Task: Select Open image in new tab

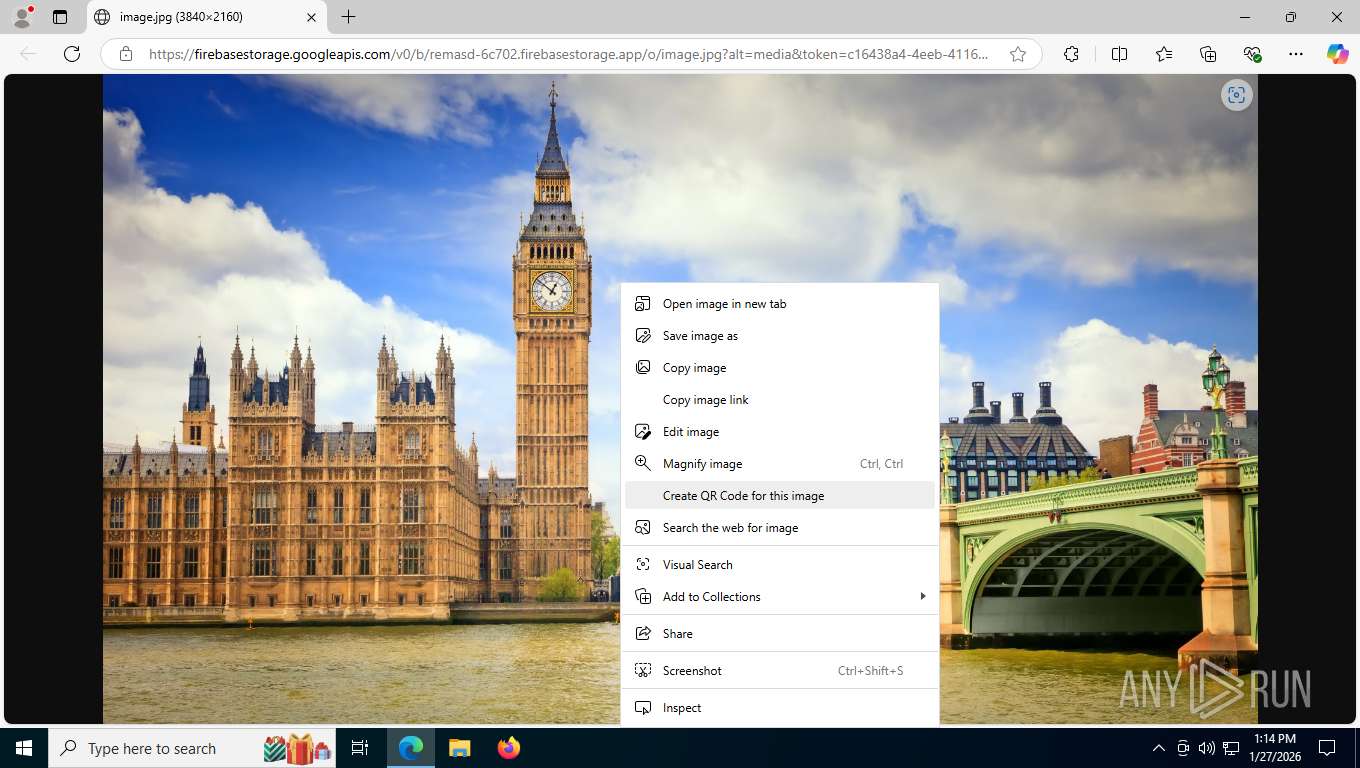Action: [x=780, y=304]
